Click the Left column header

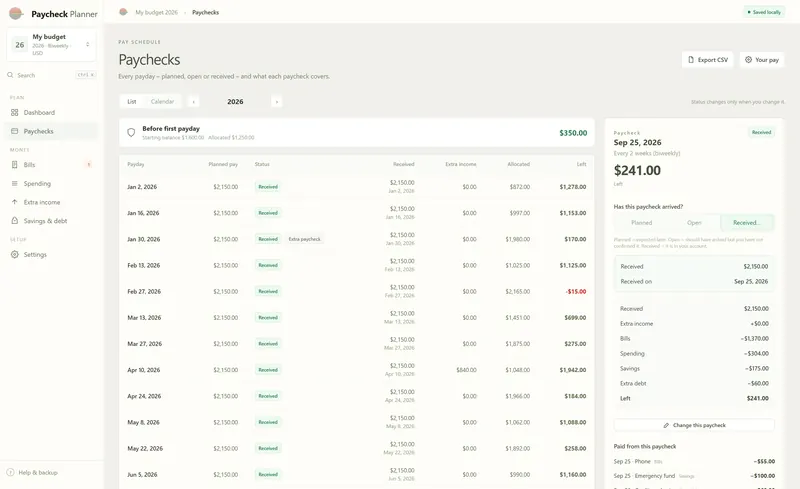pos(581,164)
